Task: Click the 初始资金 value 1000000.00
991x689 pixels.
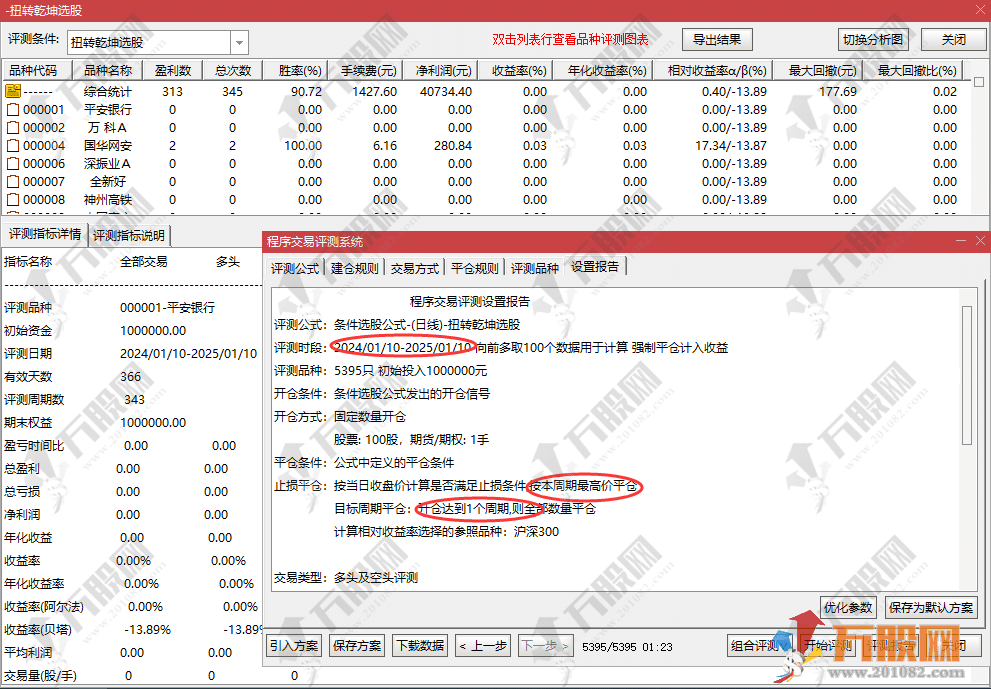Action: (153, 331)
